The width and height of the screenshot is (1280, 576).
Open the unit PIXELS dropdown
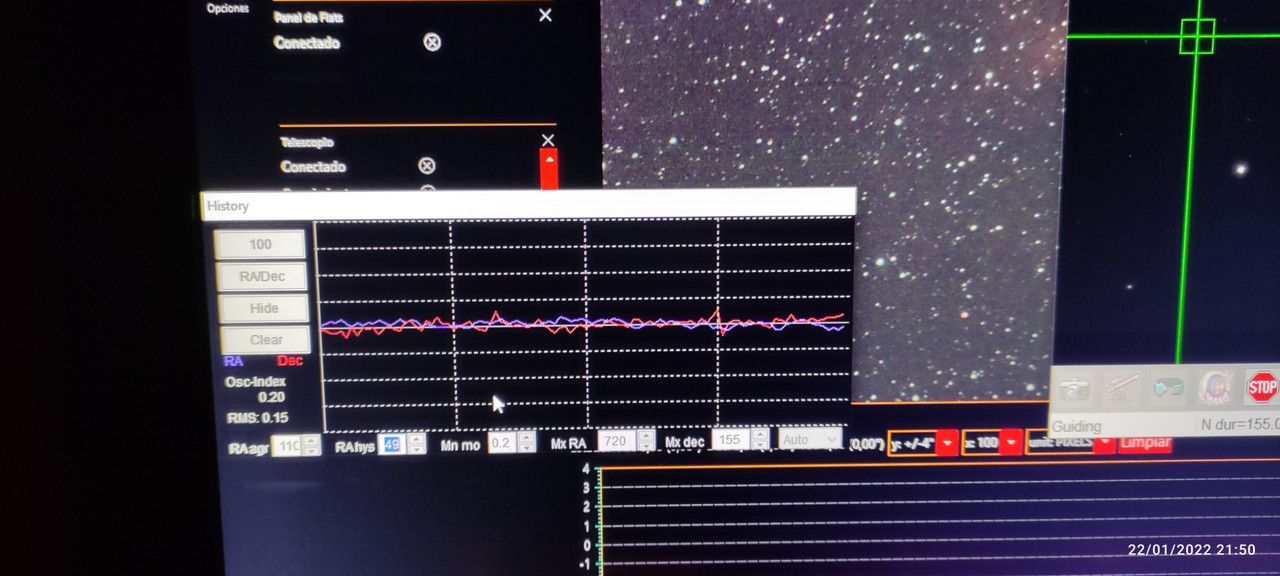click(x=1070, y=443)
